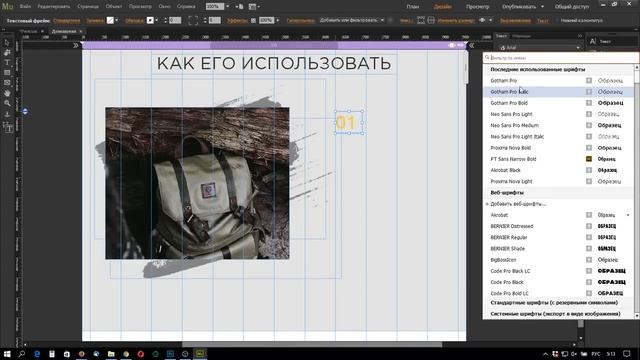
Task: Open the Text panel icon at far right
Action: coord(593,41)
